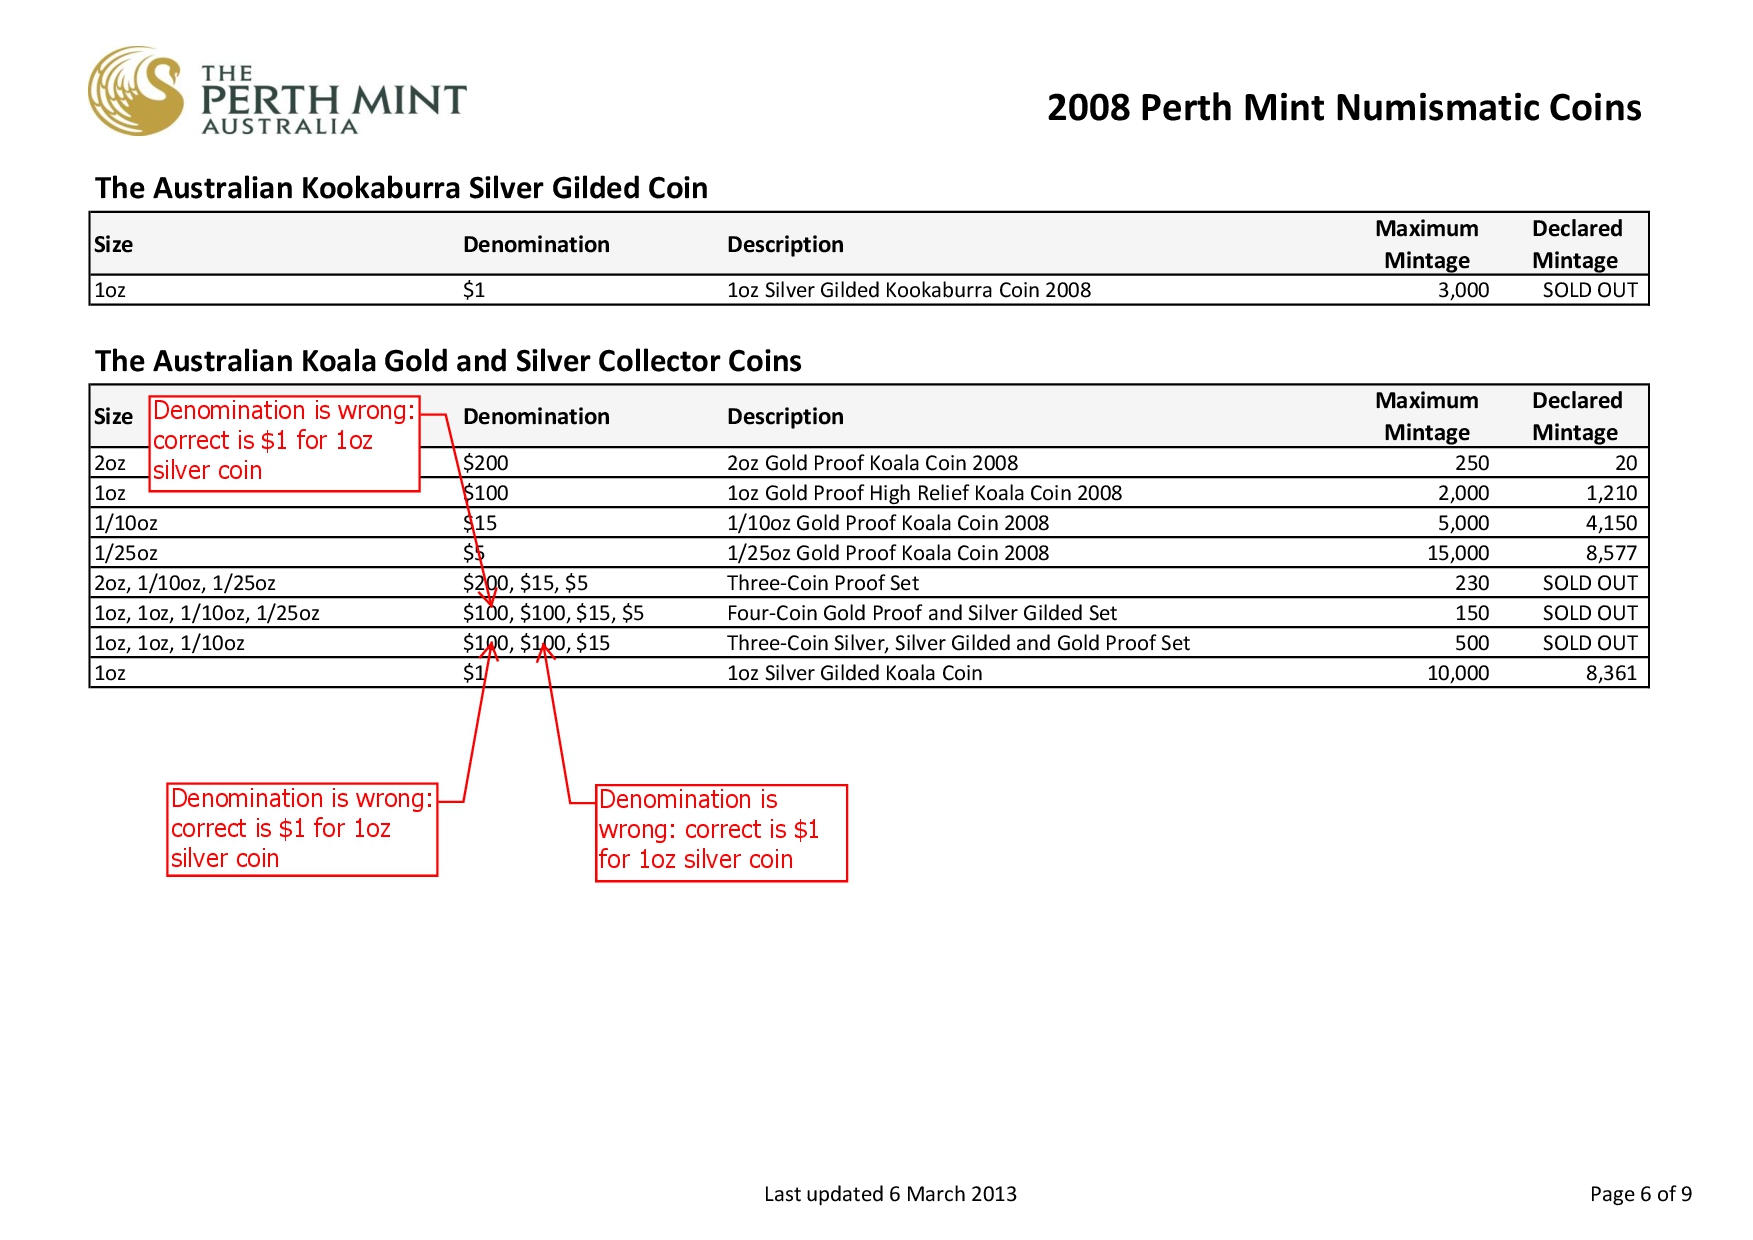Click the "Last updated 6 March 2013" footer
Screen dimensions: 1753x1240
pyautogui.click(x=890, y=1194)
